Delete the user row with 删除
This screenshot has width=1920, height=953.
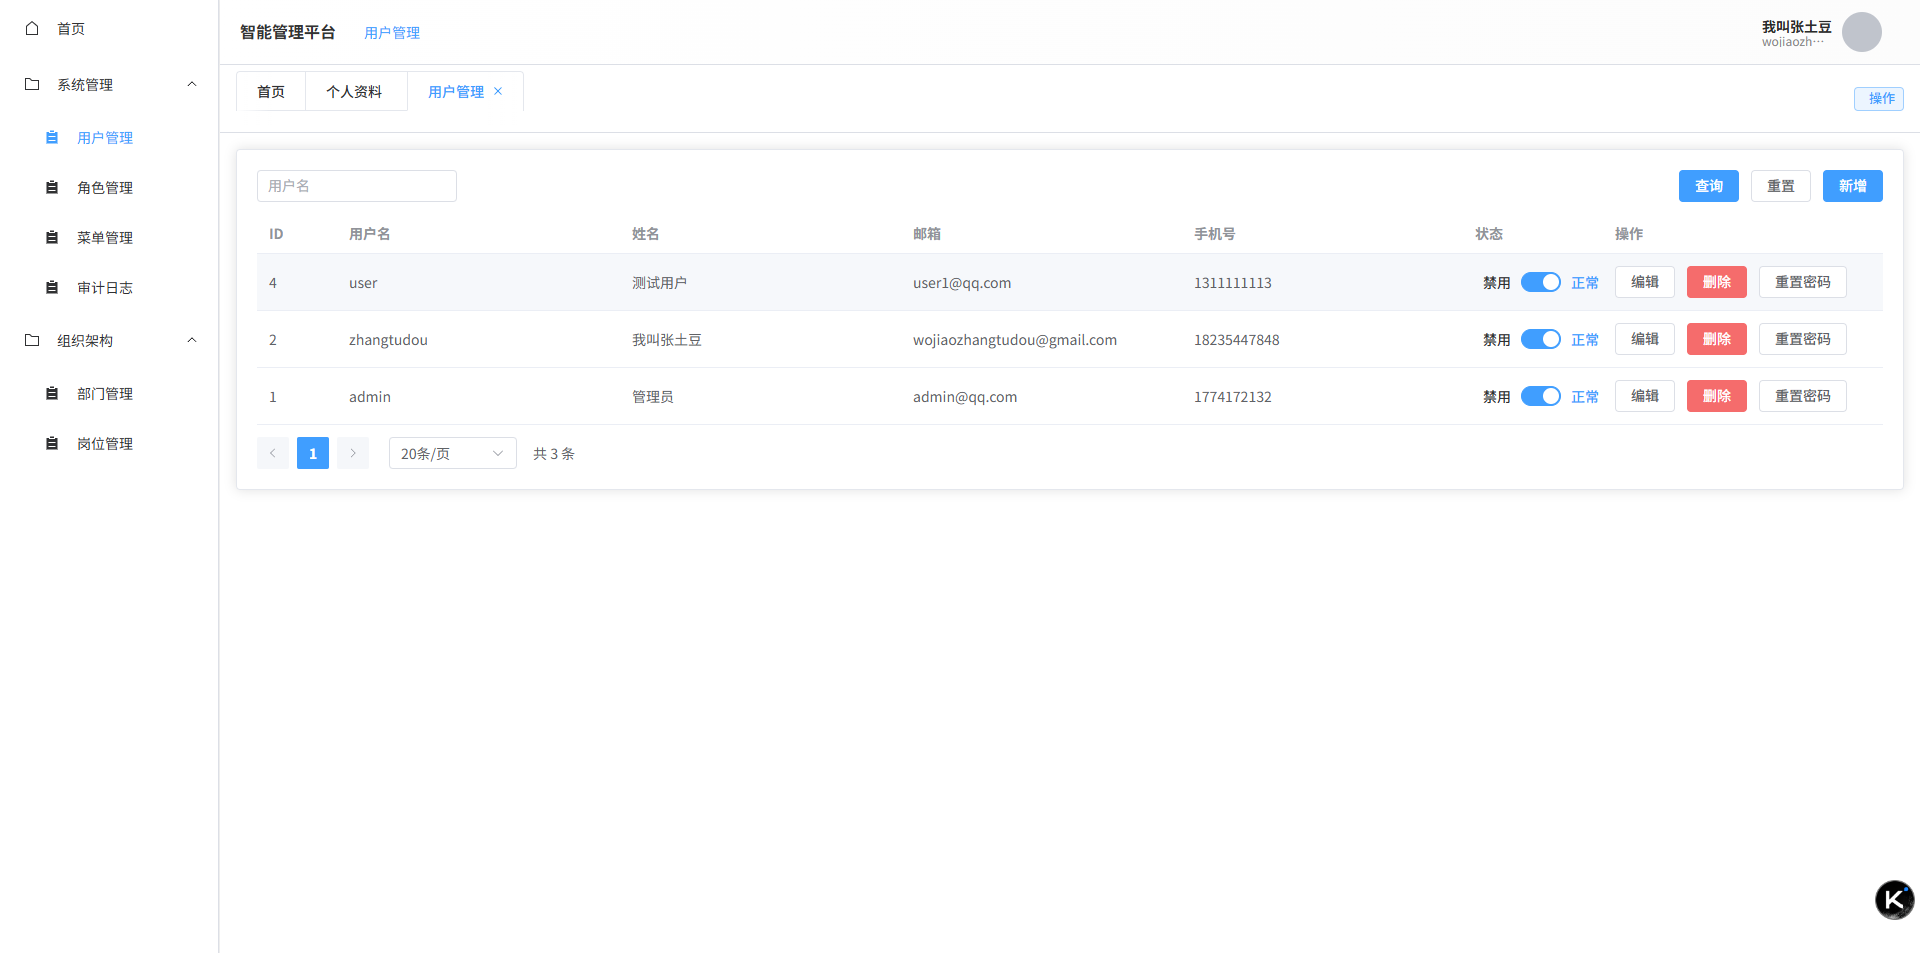(x=1716, y=282)
